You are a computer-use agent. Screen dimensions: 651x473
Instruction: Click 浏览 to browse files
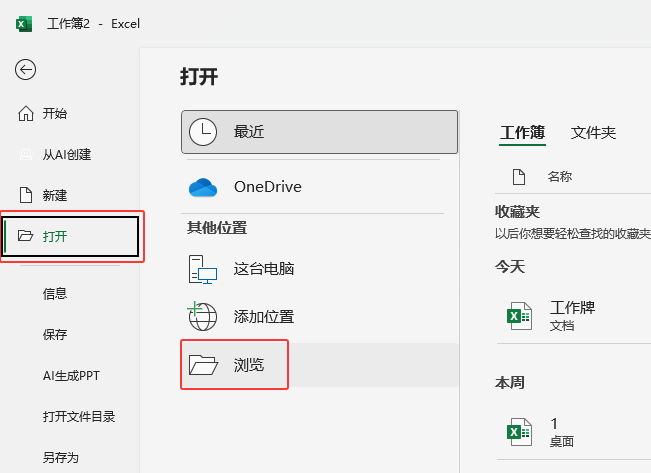tap(320, 365)
